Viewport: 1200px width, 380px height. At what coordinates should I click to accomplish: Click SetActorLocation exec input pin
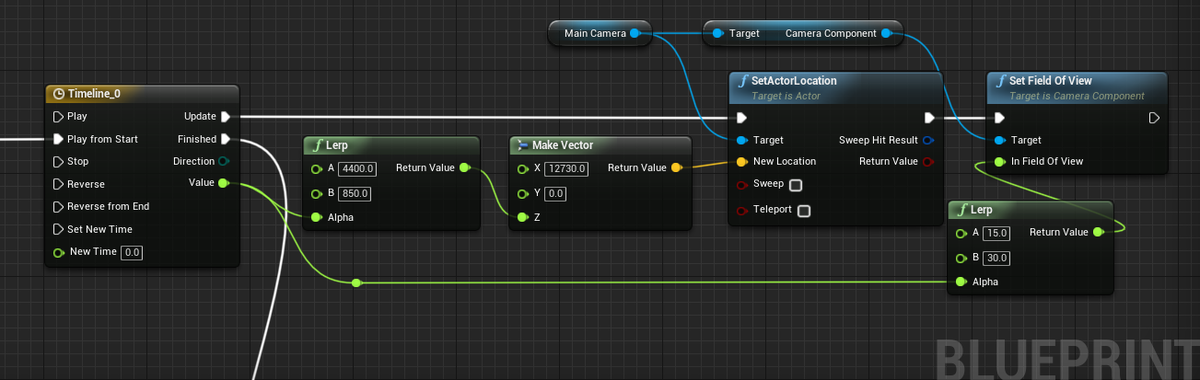741,117
